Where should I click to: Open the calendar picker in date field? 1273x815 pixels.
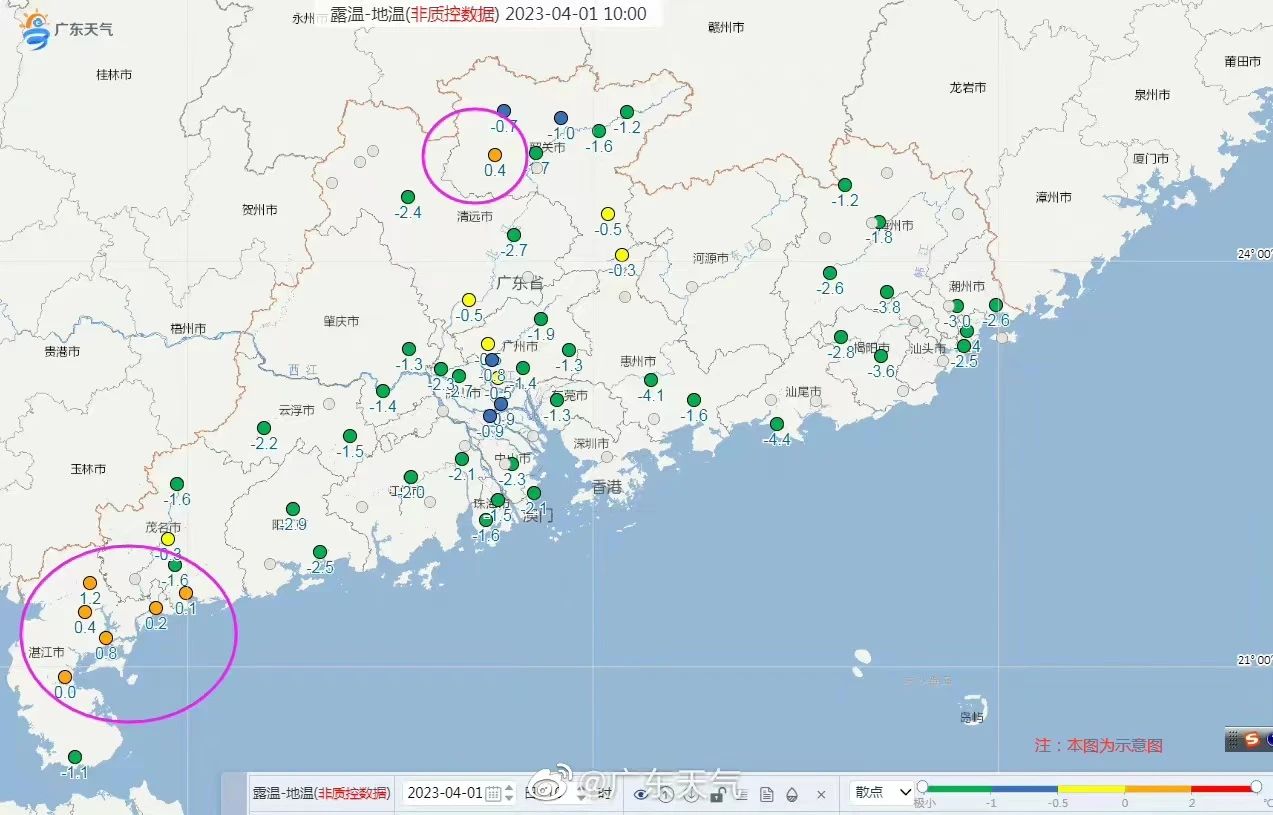point(492,794)
